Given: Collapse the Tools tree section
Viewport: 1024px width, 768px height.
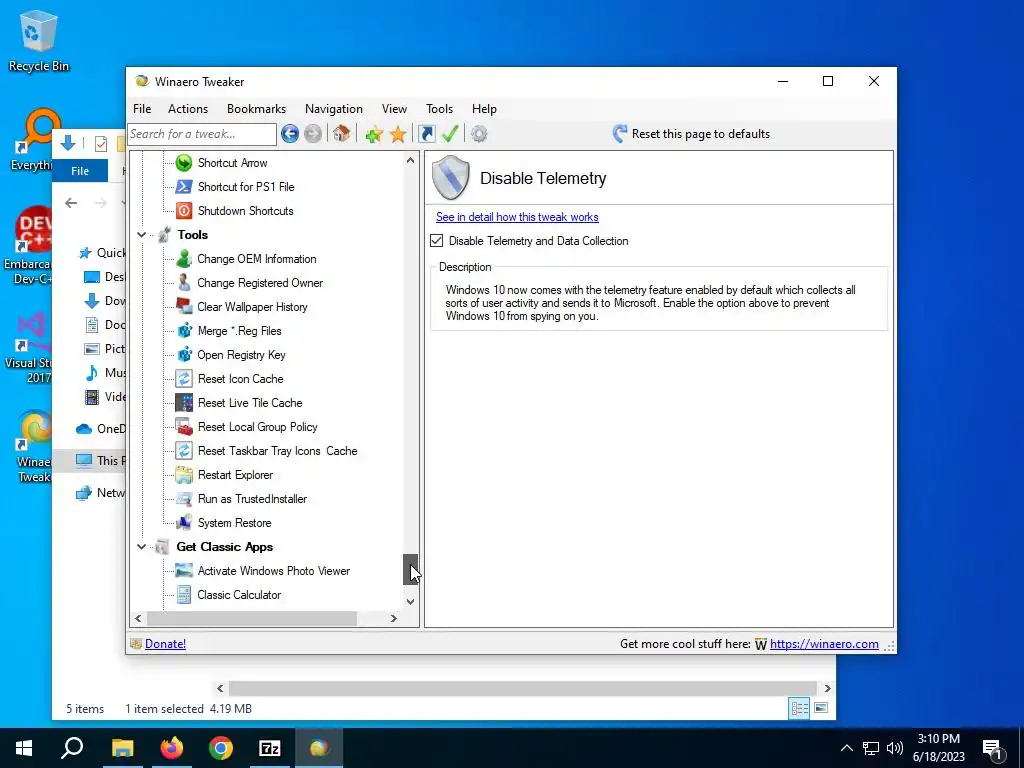Looking at the screenshot, I should pos(141,234).
